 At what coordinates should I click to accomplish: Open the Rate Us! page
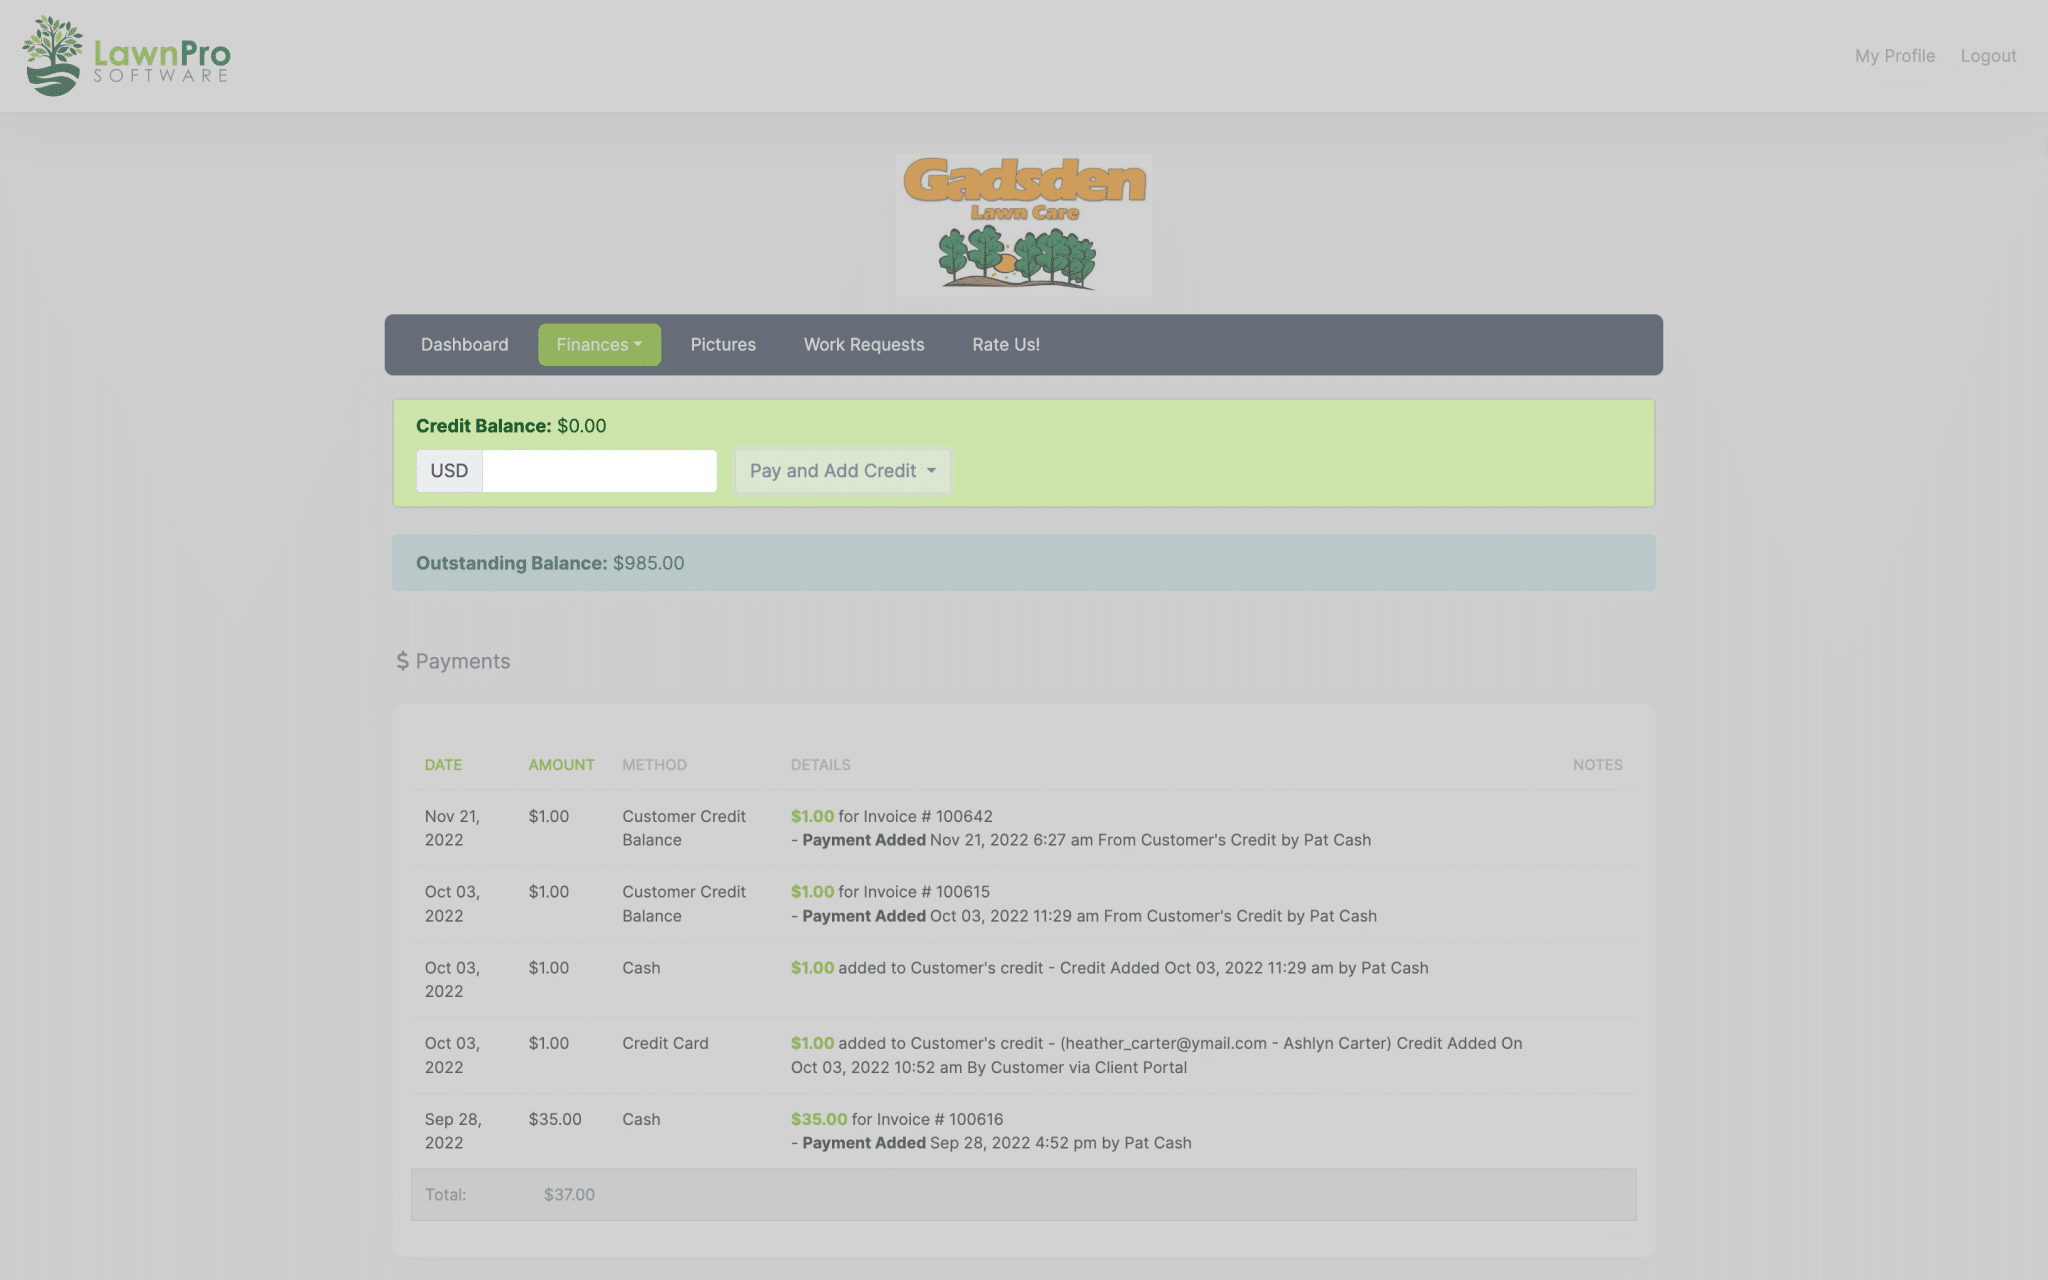point(1005,344)
